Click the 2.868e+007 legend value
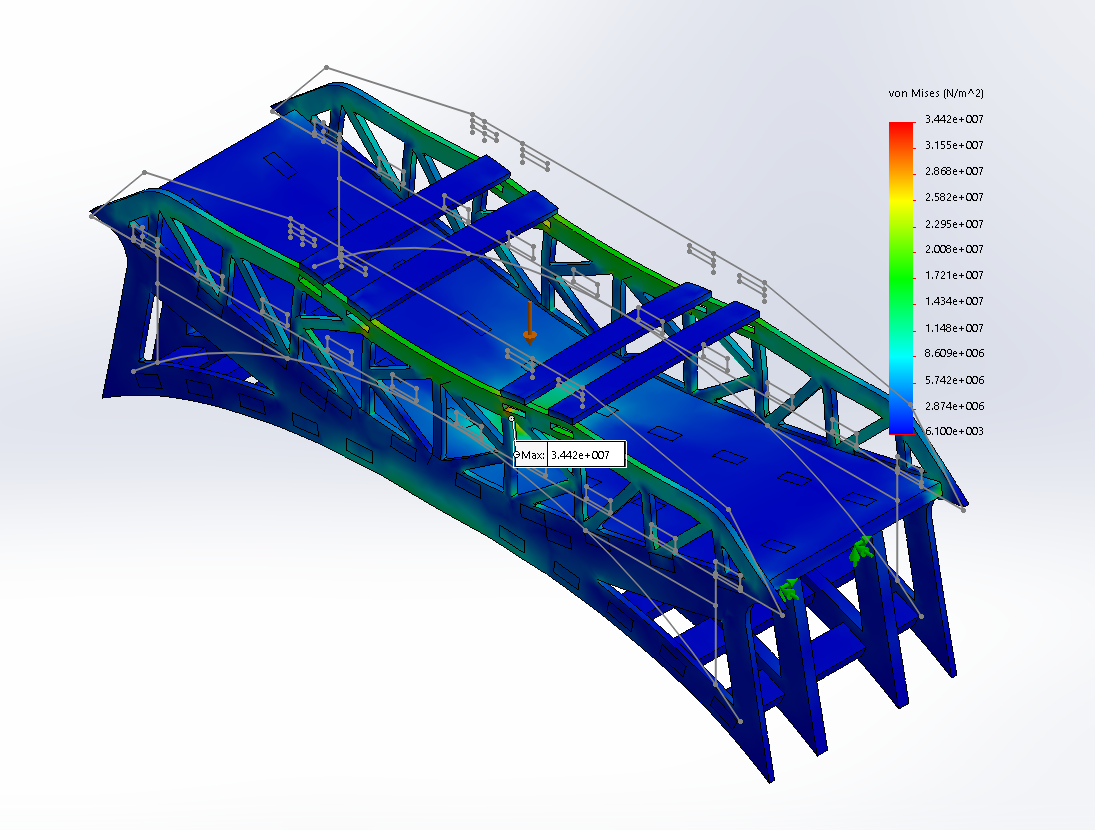Image resolution: width=1095 pixels, height=830 pixels. 954,171
